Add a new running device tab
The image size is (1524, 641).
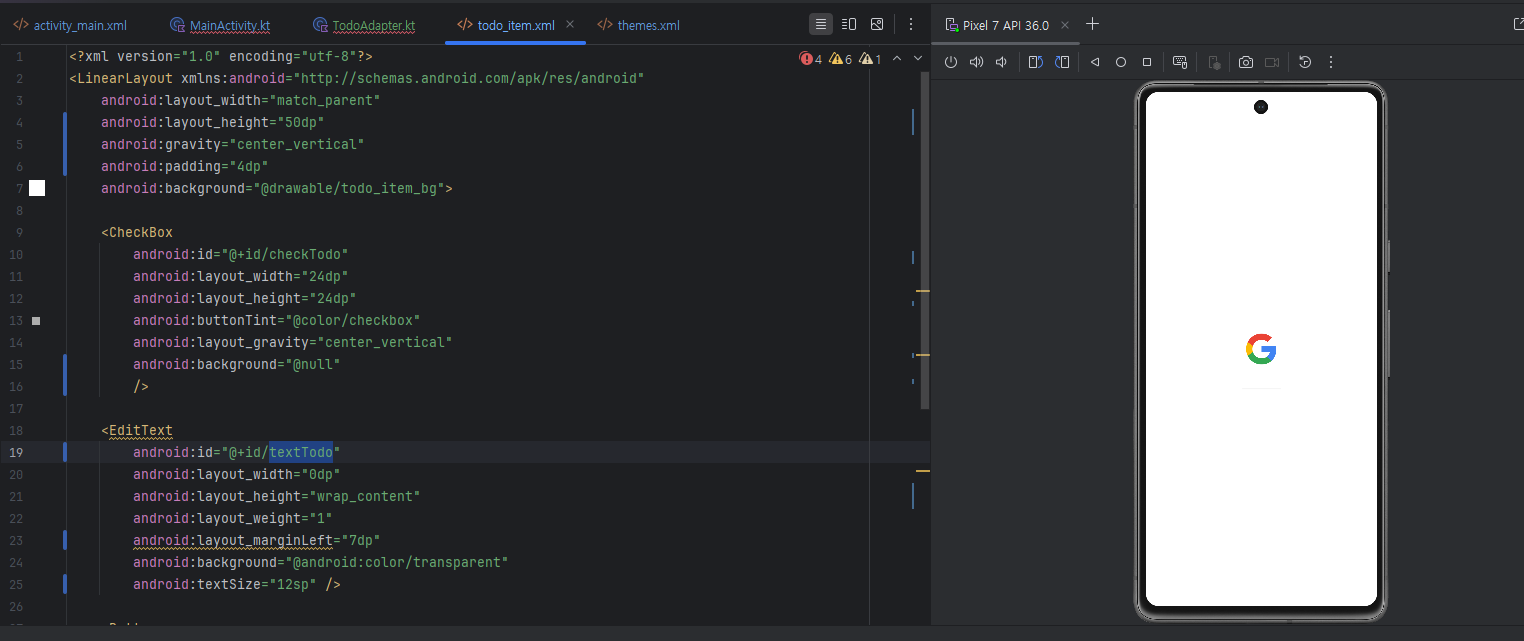(x=1093, y=24)
